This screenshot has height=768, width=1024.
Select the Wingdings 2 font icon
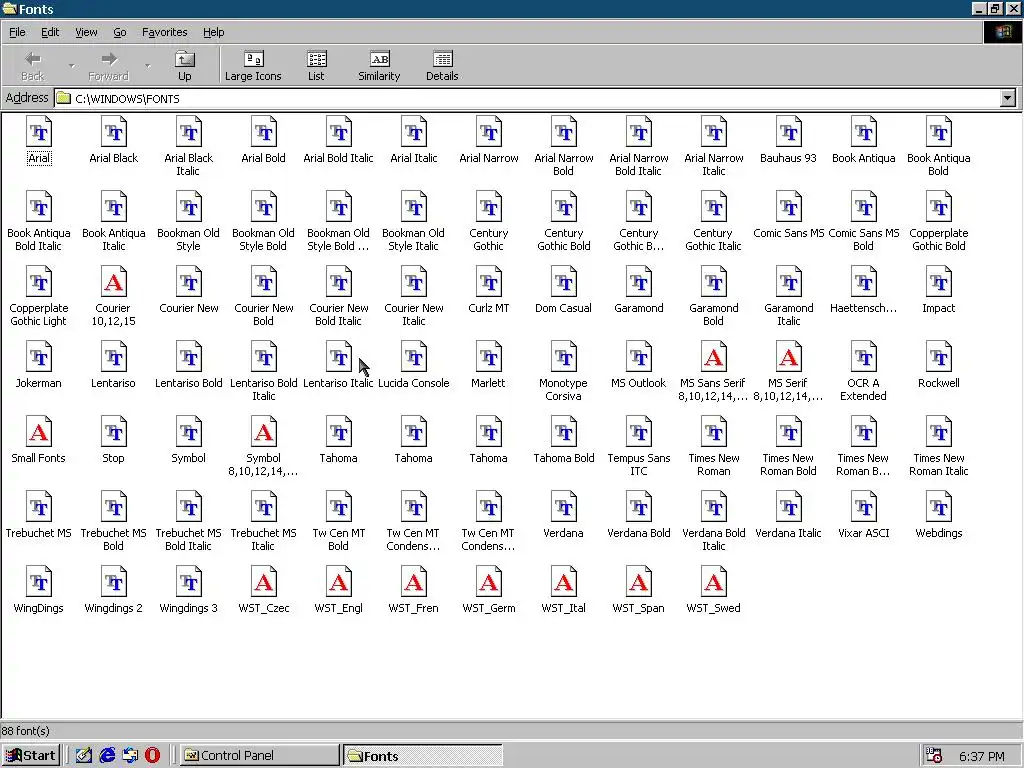(x=114, y=583)
